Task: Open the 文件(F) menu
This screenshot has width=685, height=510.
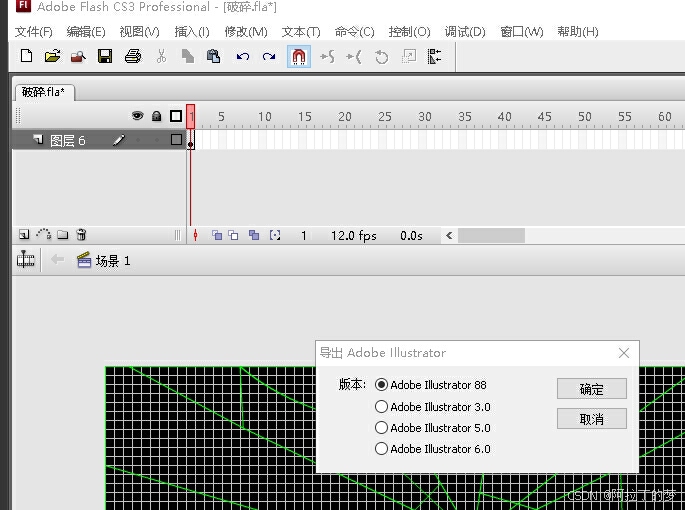Action: pos(34,32)
